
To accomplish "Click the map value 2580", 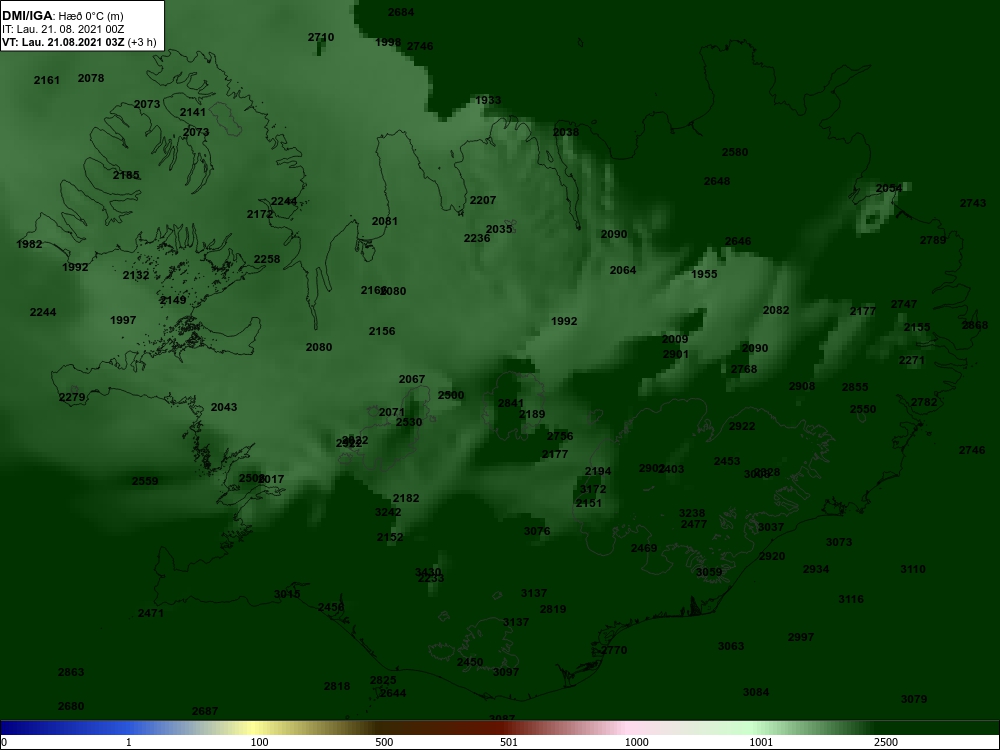I will pyautogui.click(x=735, y=152).
